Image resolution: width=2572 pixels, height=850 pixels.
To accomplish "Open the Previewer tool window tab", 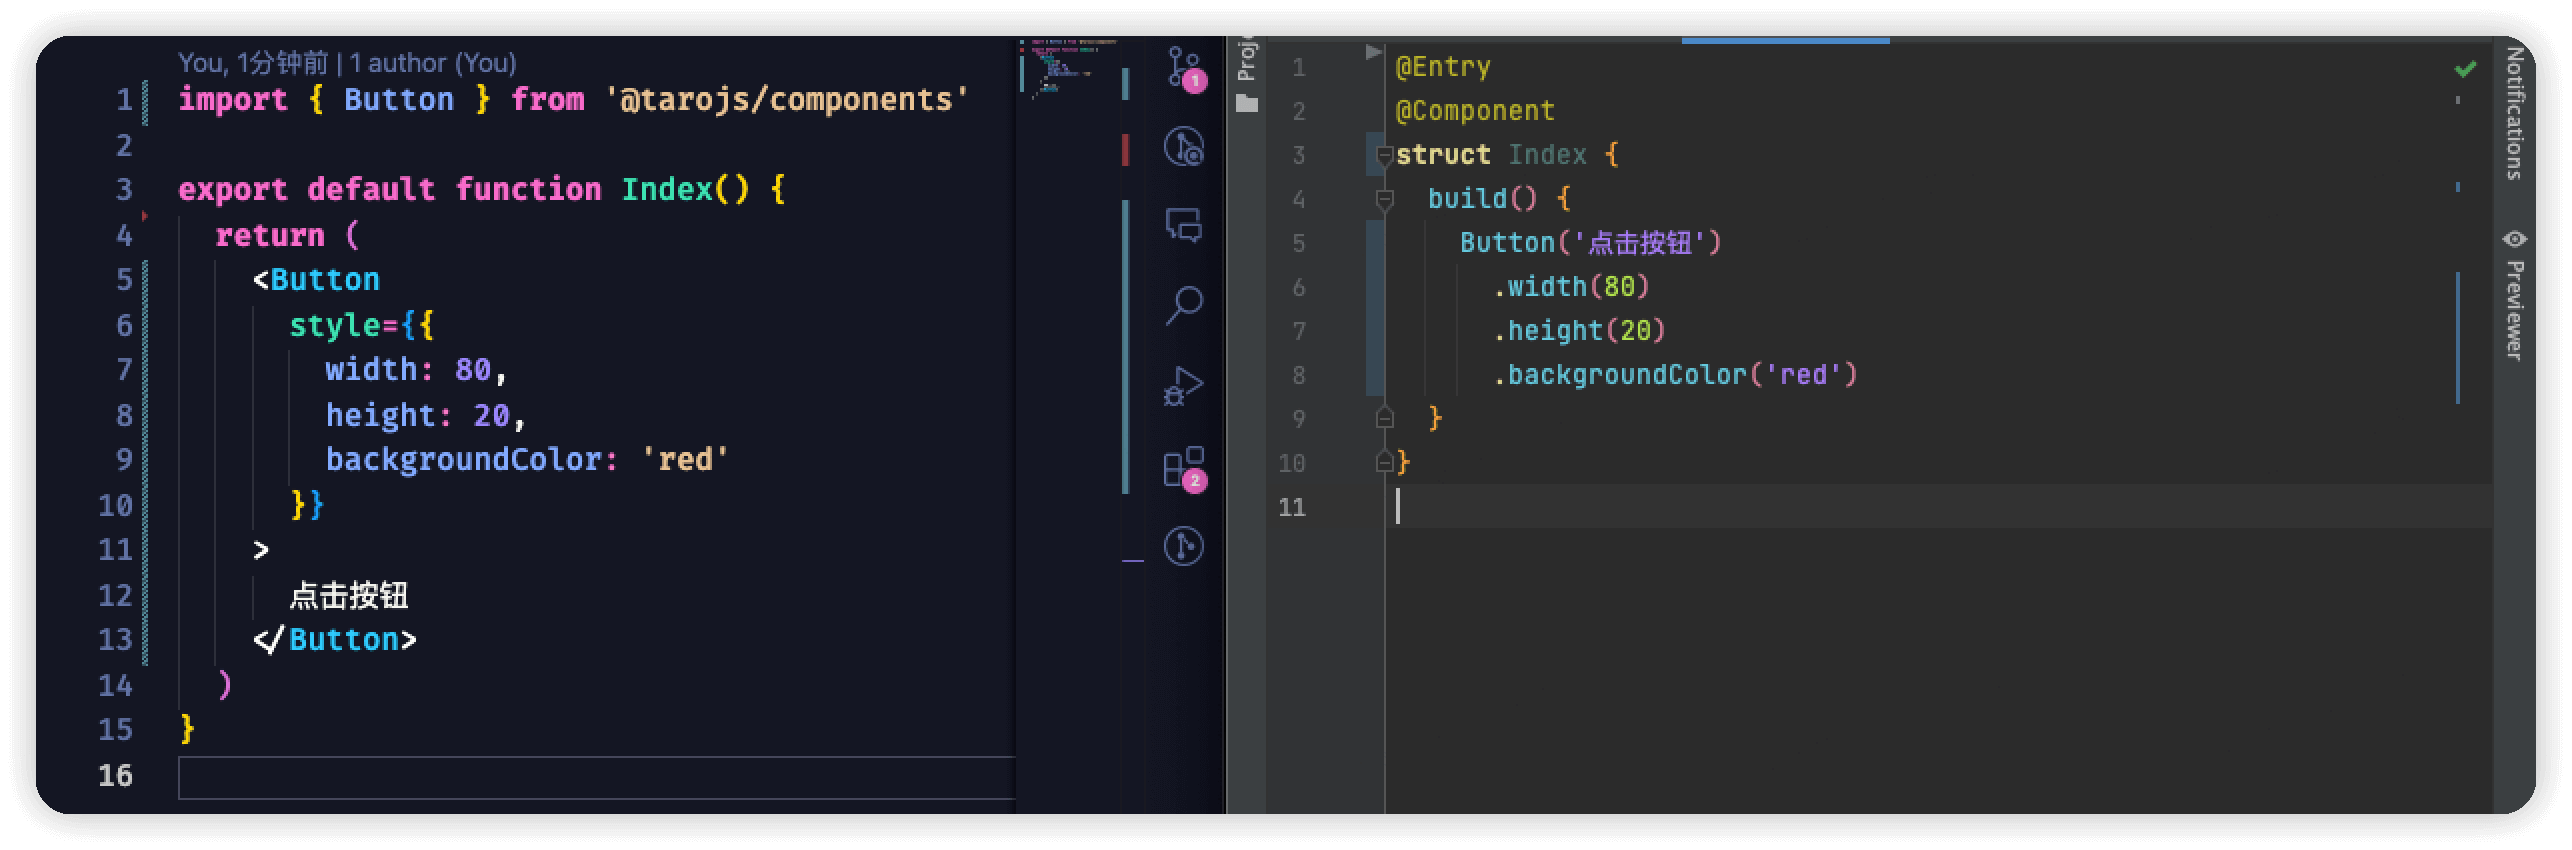I will (2514, 297).
